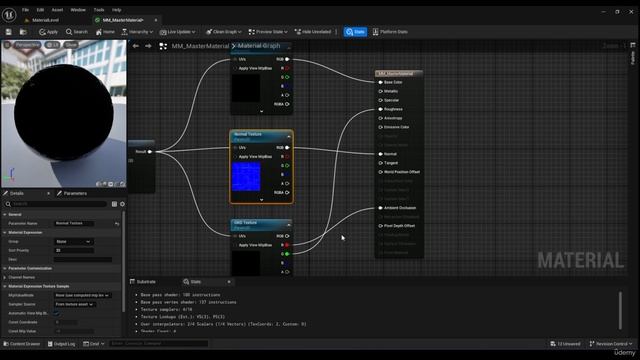Open Search in the material editor toolbar
640x360 pixels.
(x=77, y=32)
